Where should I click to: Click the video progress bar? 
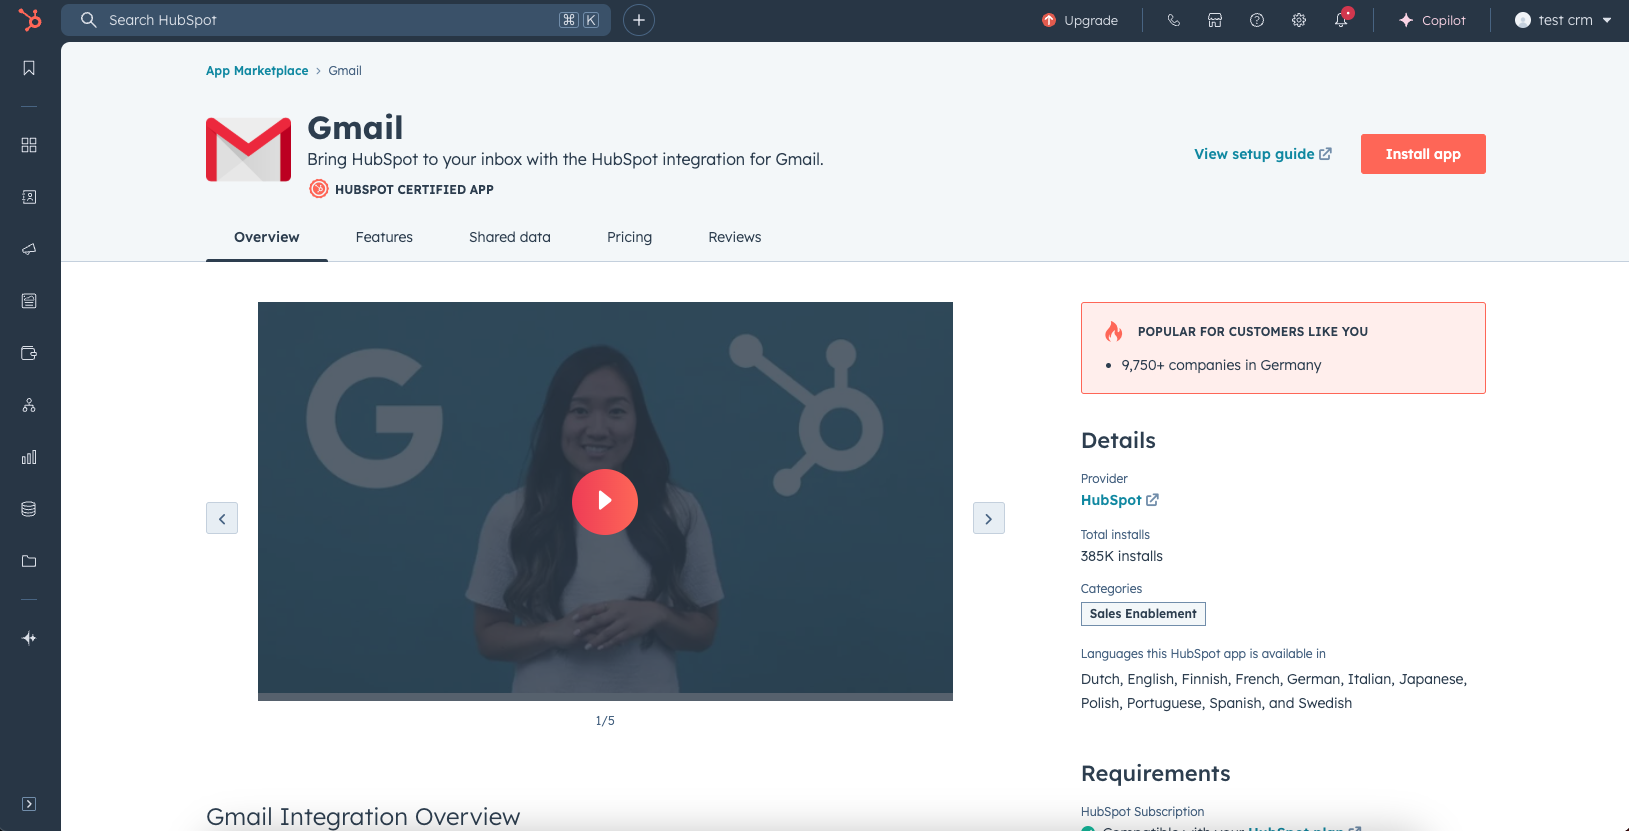pyautogui.click(x=605, y=696)
